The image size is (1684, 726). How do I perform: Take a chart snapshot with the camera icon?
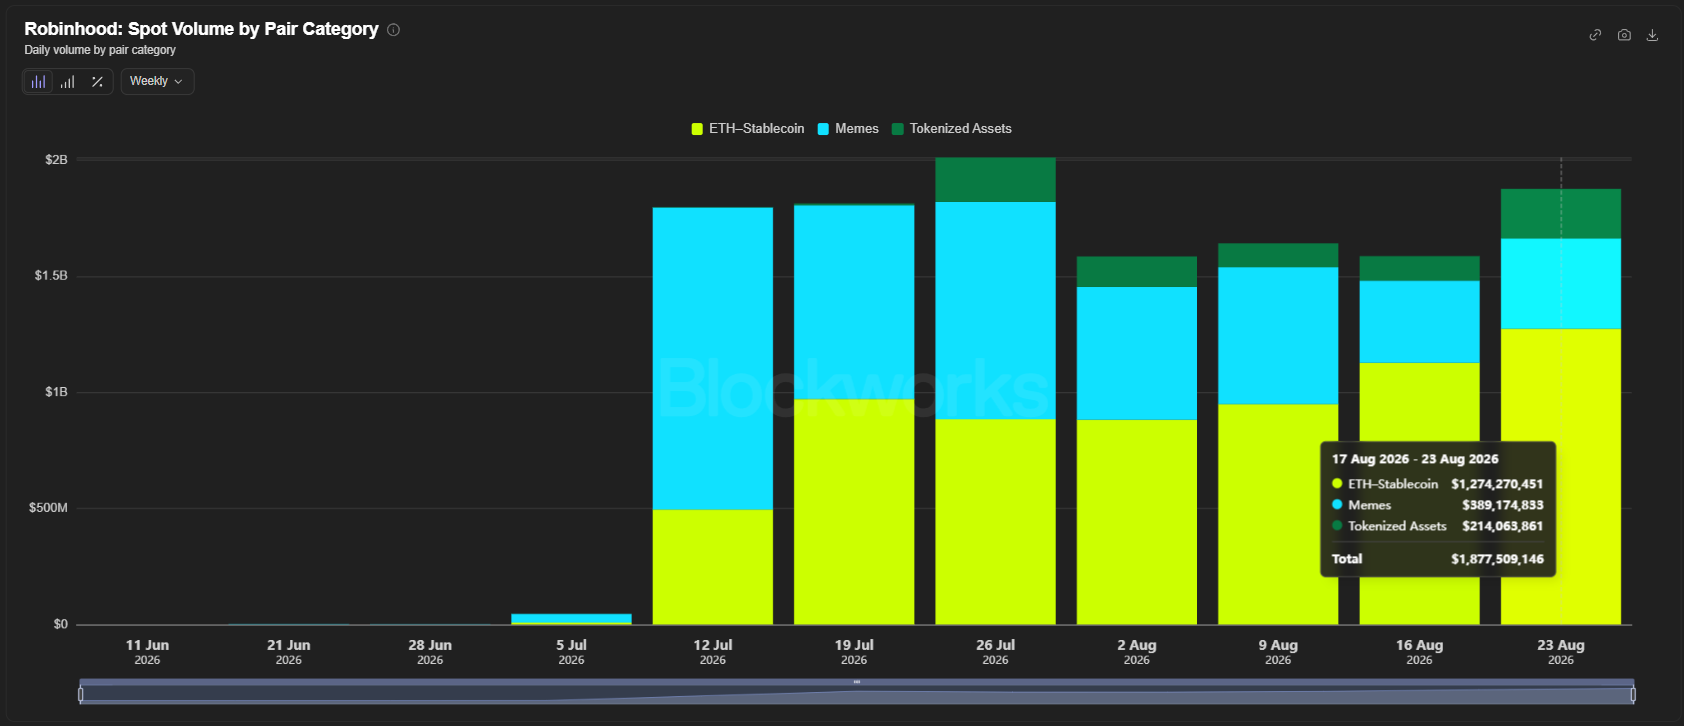tap(1624, 35)
